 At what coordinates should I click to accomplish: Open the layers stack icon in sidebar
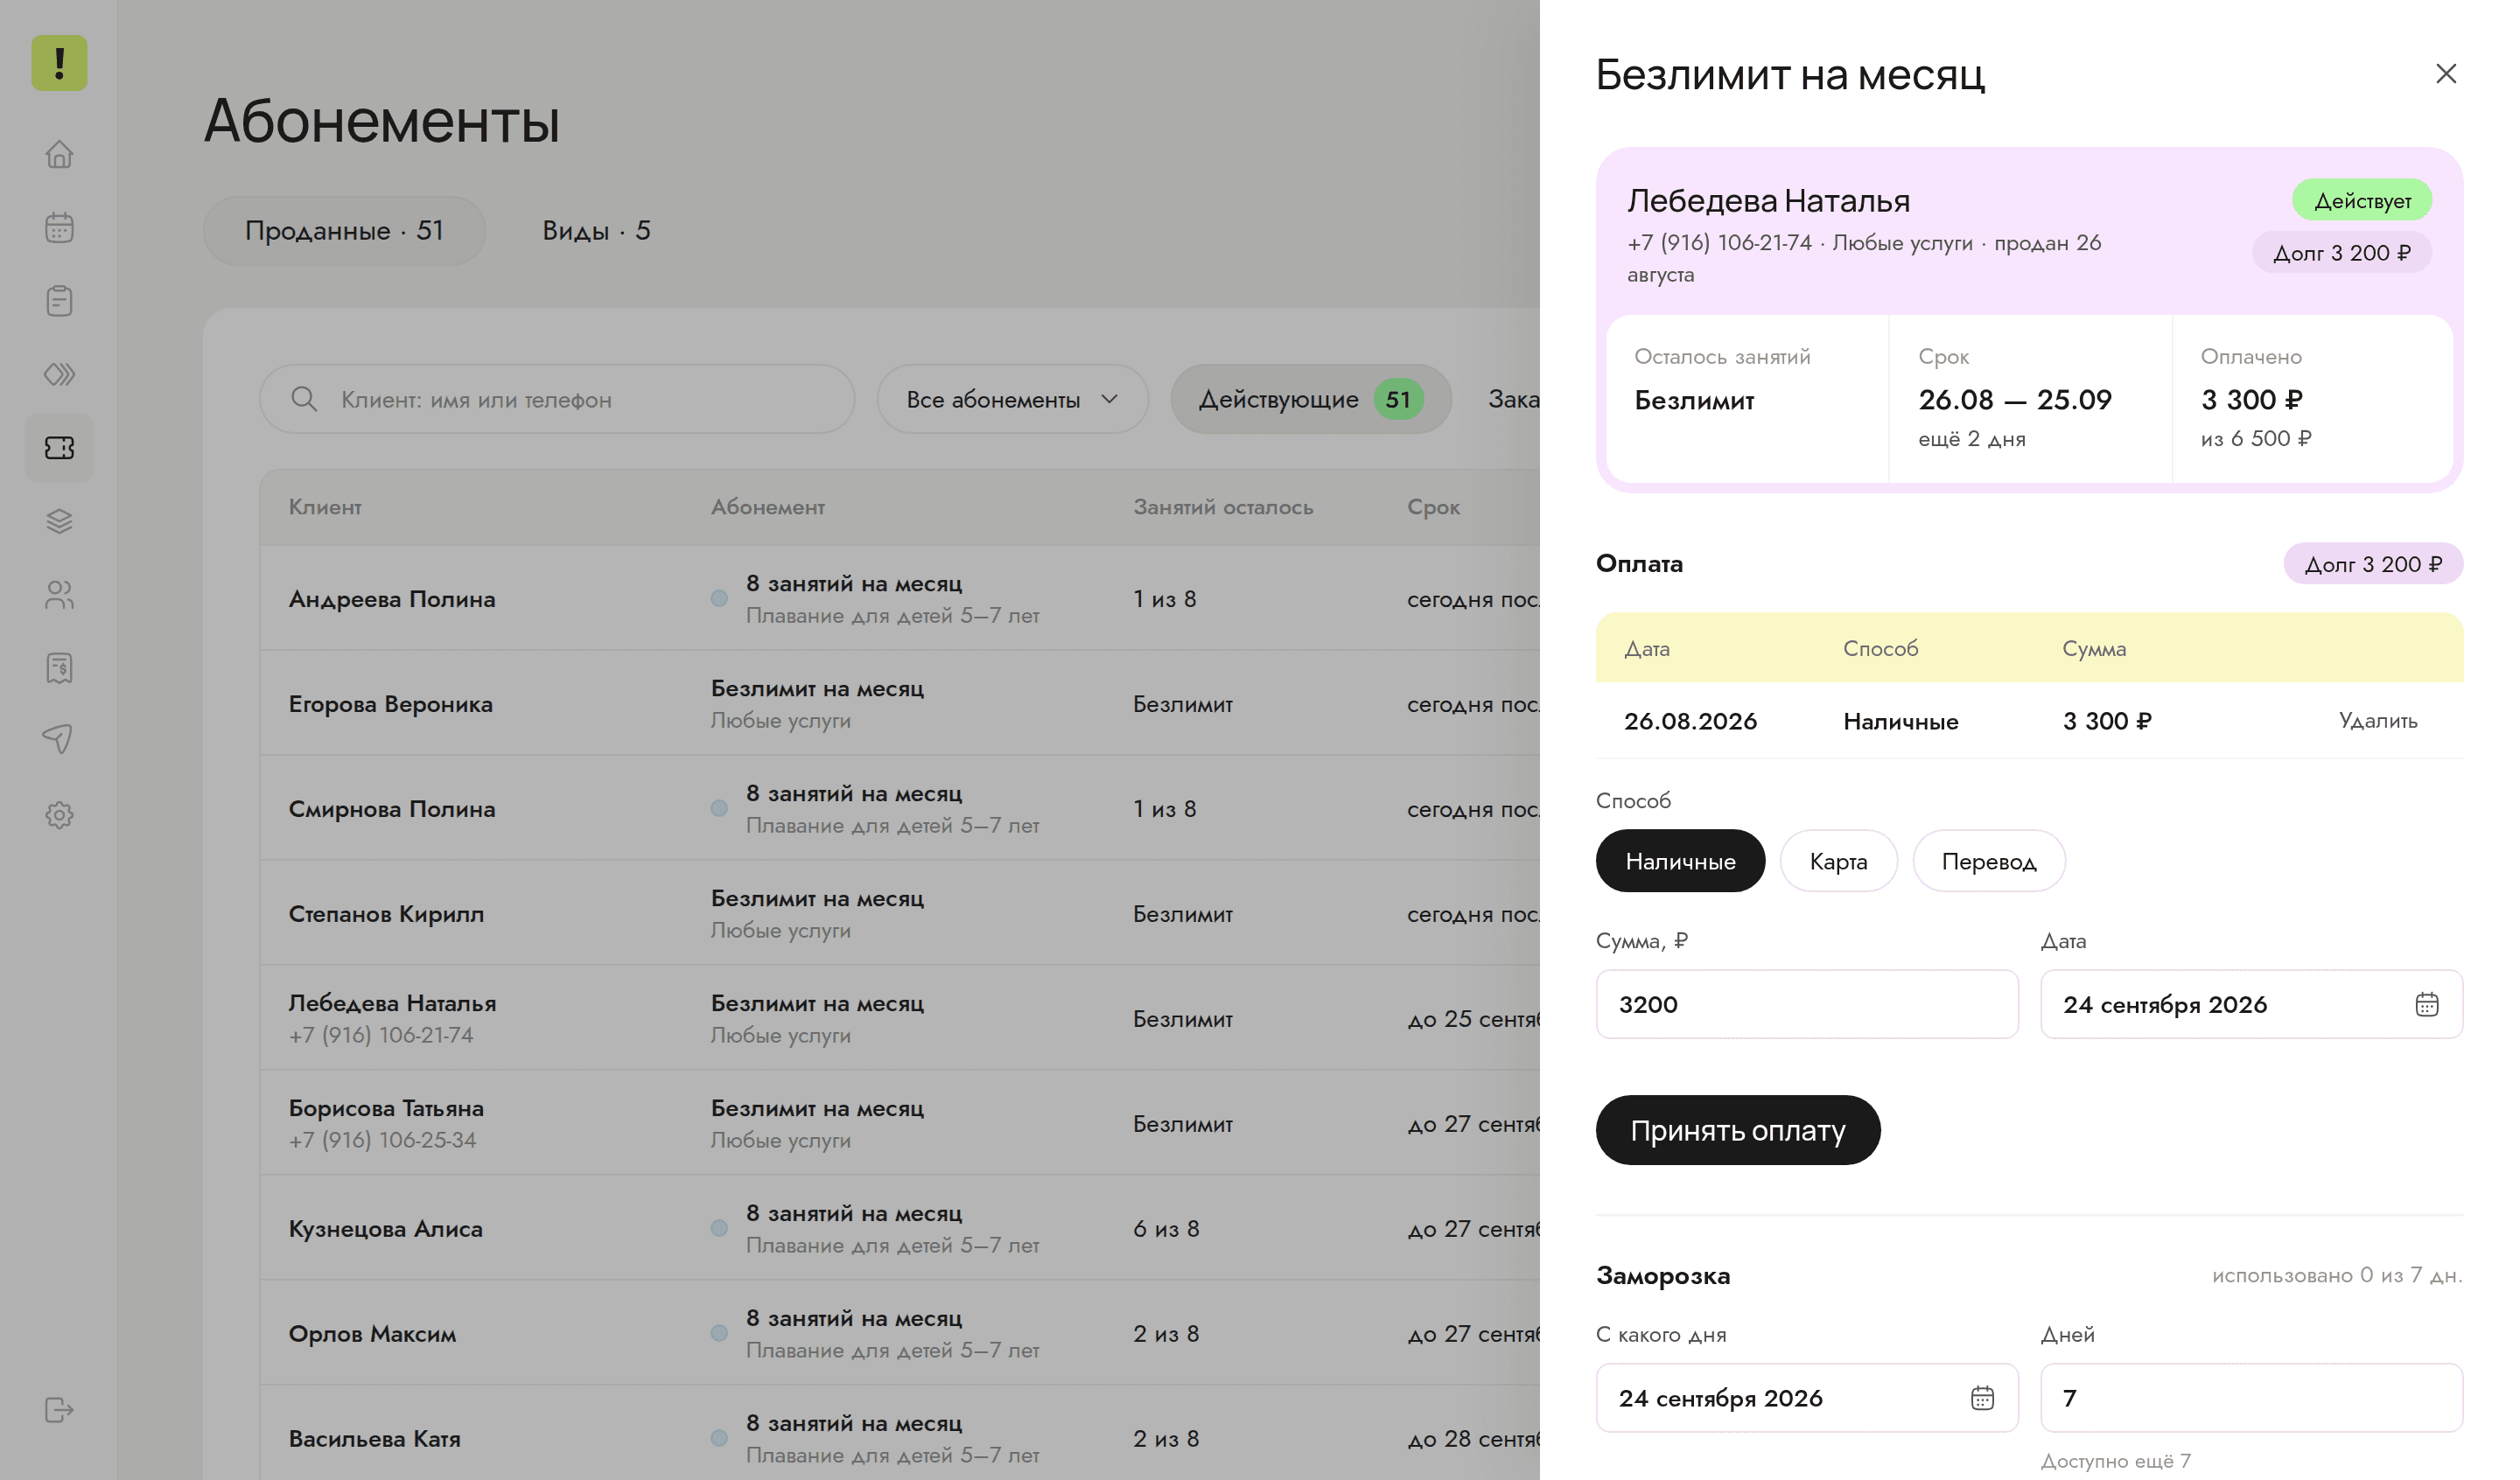(x=59, y=521)
